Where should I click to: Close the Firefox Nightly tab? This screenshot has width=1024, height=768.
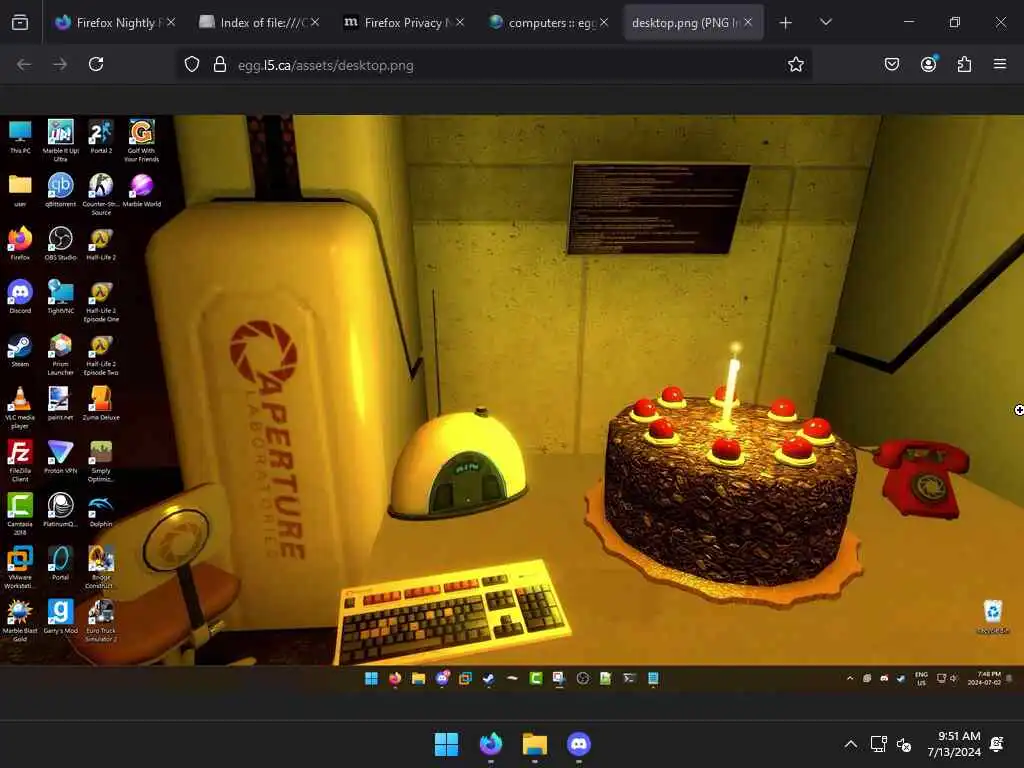pos(170,22)
